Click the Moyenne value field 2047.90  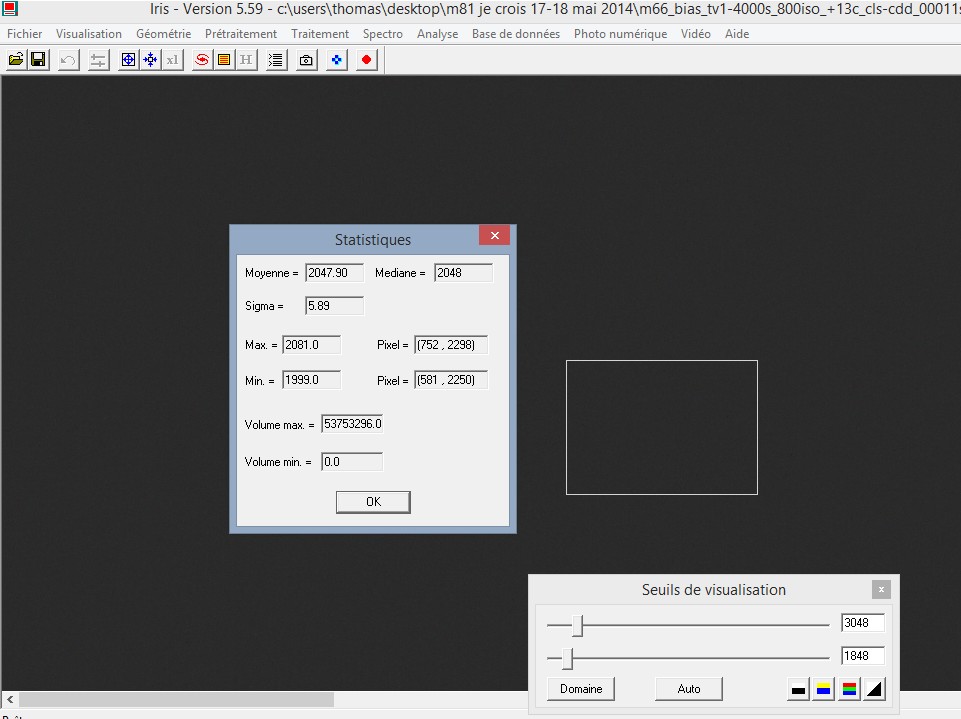335,273
